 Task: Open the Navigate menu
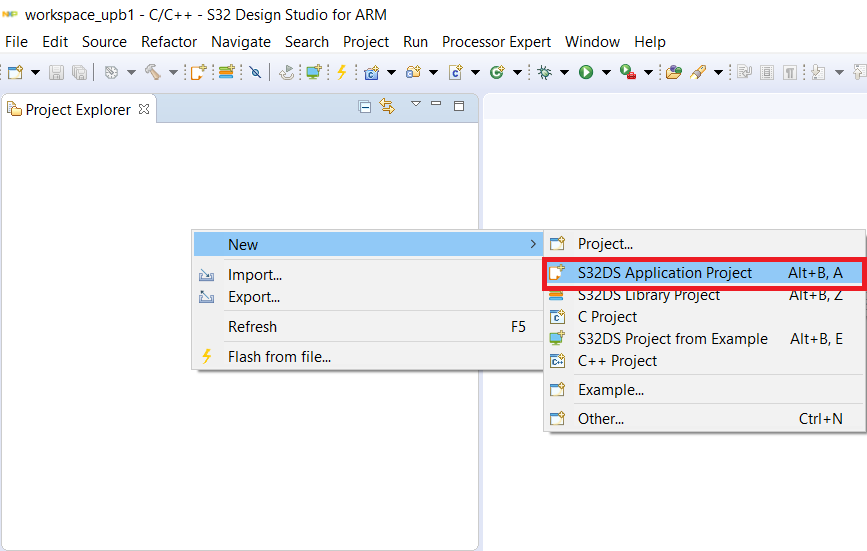[x=241, y=42]
